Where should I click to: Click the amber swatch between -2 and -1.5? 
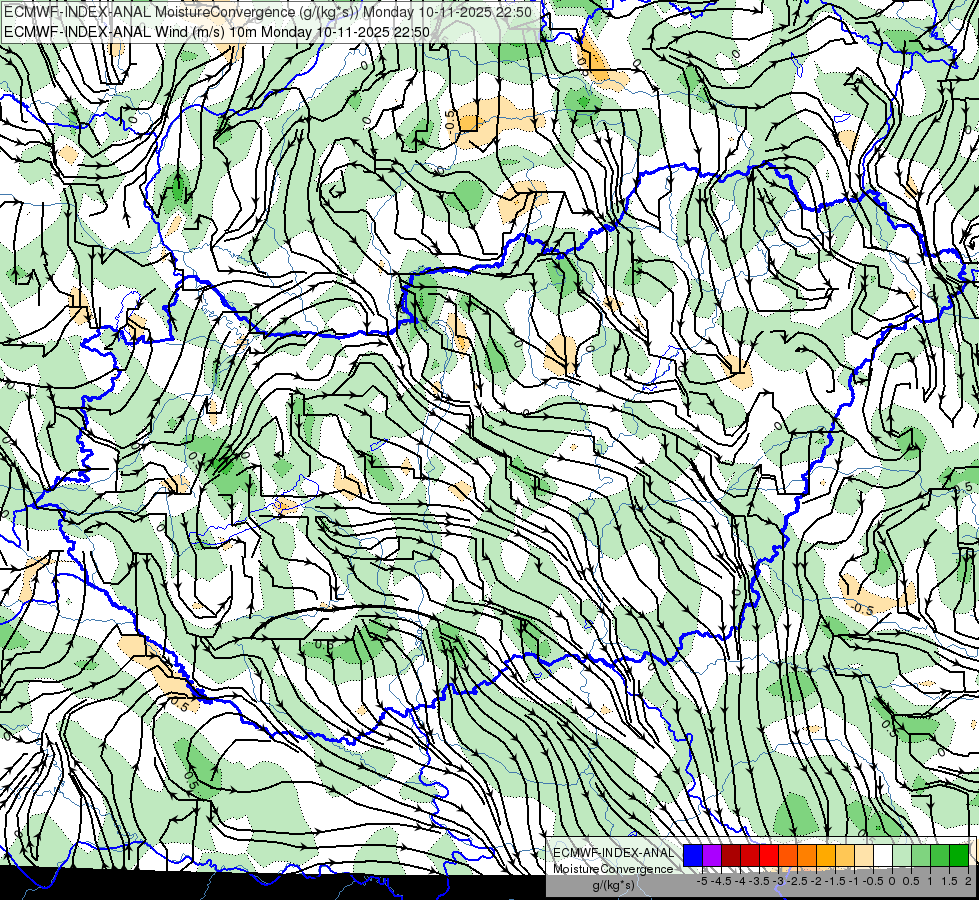tap(826, 856)
